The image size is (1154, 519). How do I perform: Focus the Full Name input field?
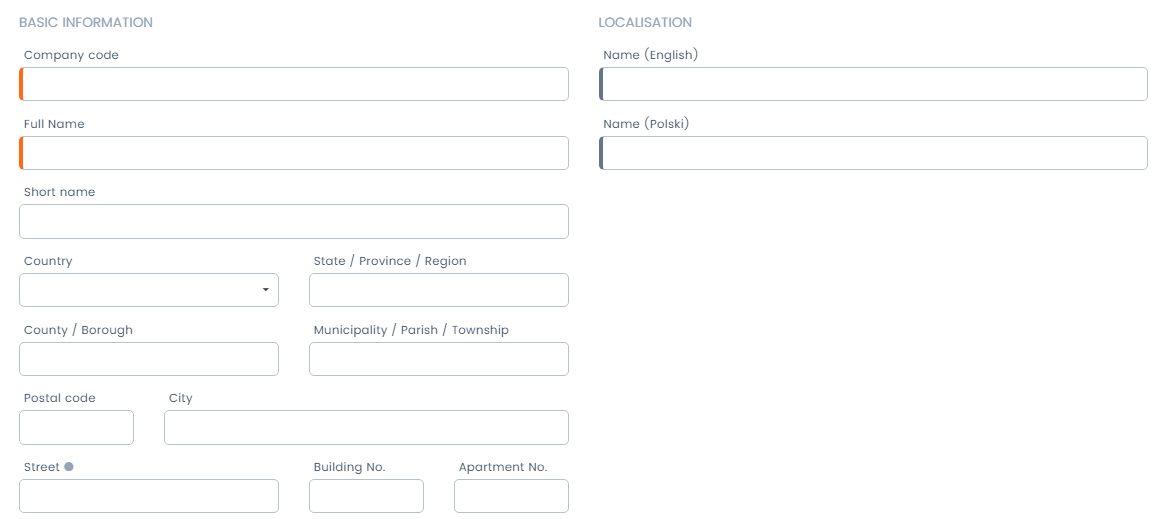294,153
